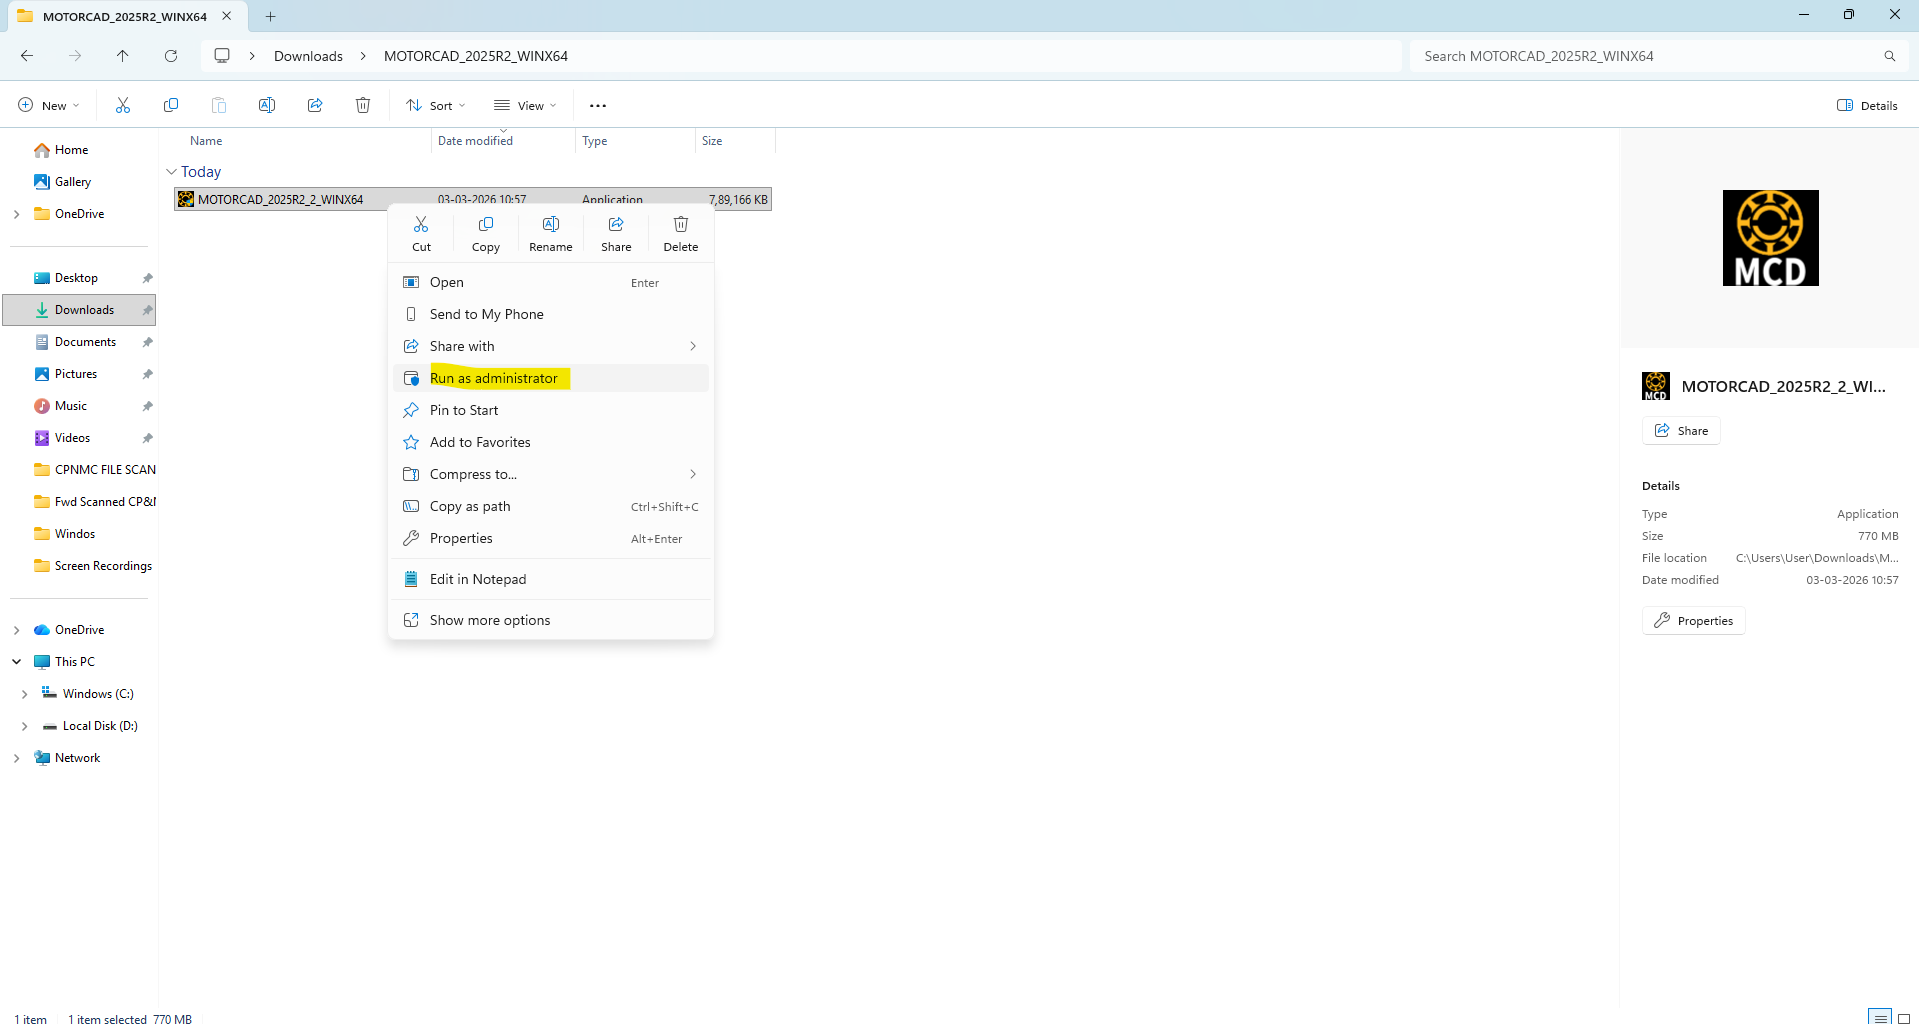Click the Rename icon in context menu
This screenshot has height=1024, width=1919.
[x=550, y=233]
